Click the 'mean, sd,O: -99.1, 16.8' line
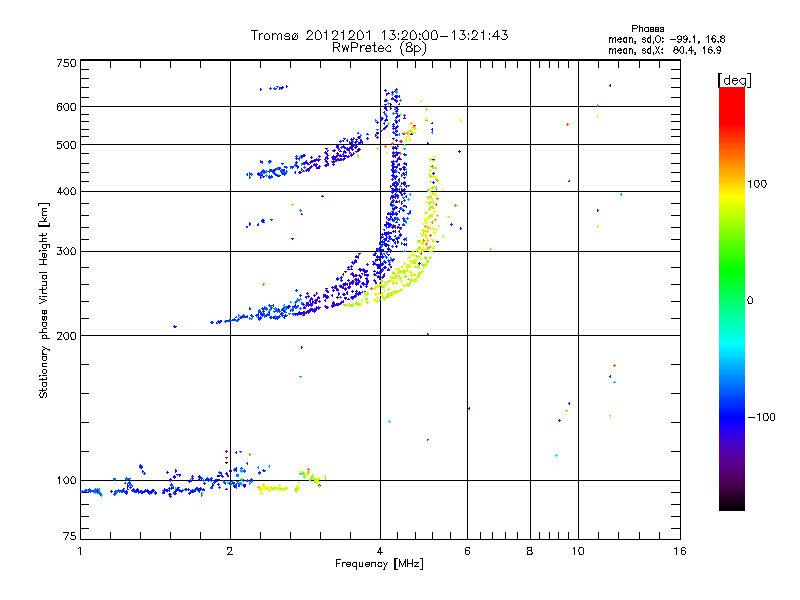Viewport: 800px width, 600px height. [666, 39]
